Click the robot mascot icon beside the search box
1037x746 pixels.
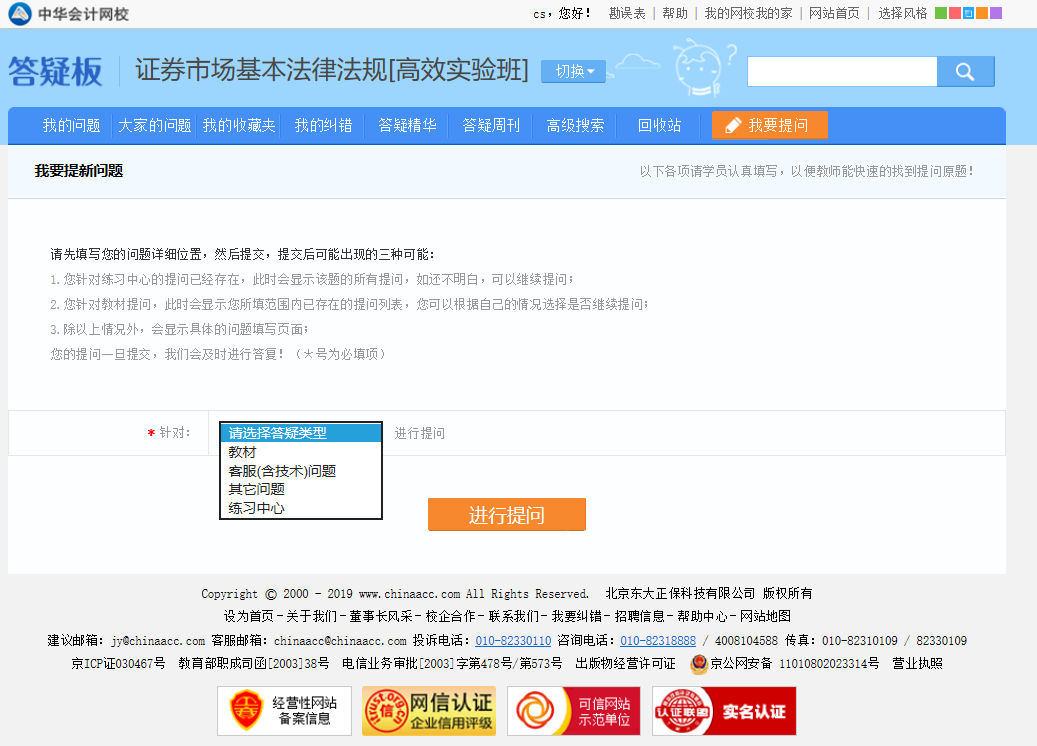(x=697, y=65)
